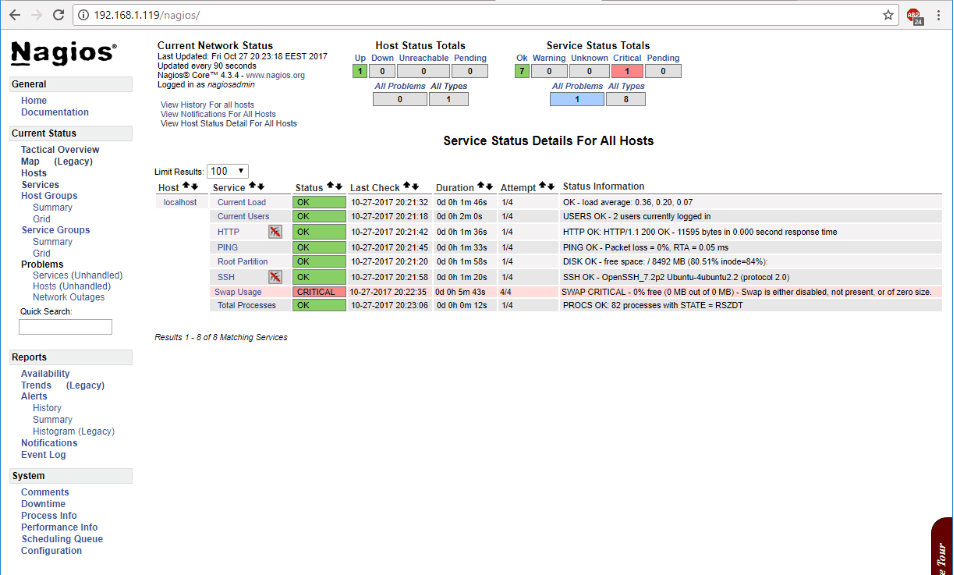The height and width of the screenshot is (575, 954).
Task: Sort Duration column ascending with up arrow
Action: point(481,186)
